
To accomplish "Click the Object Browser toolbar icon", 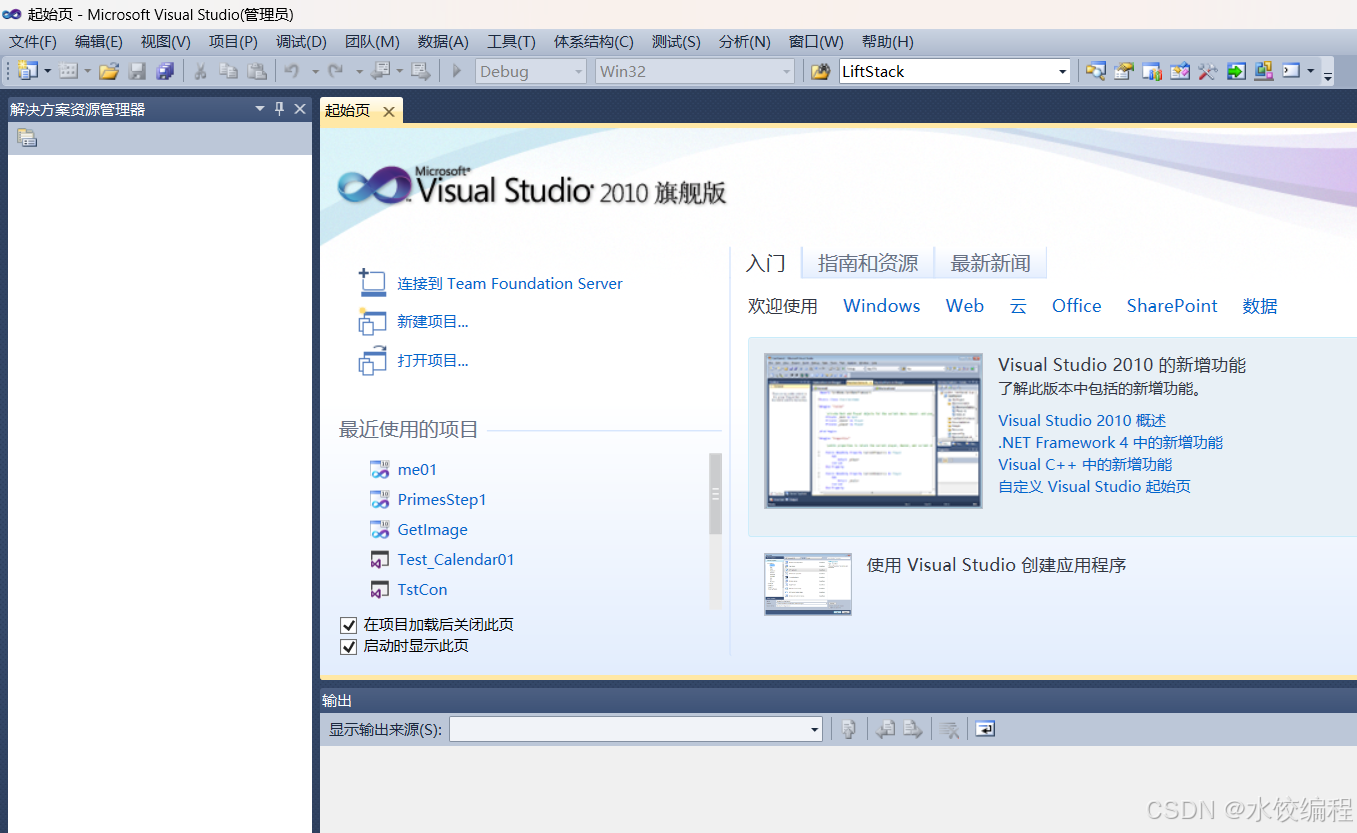I will pos(1180,71).
